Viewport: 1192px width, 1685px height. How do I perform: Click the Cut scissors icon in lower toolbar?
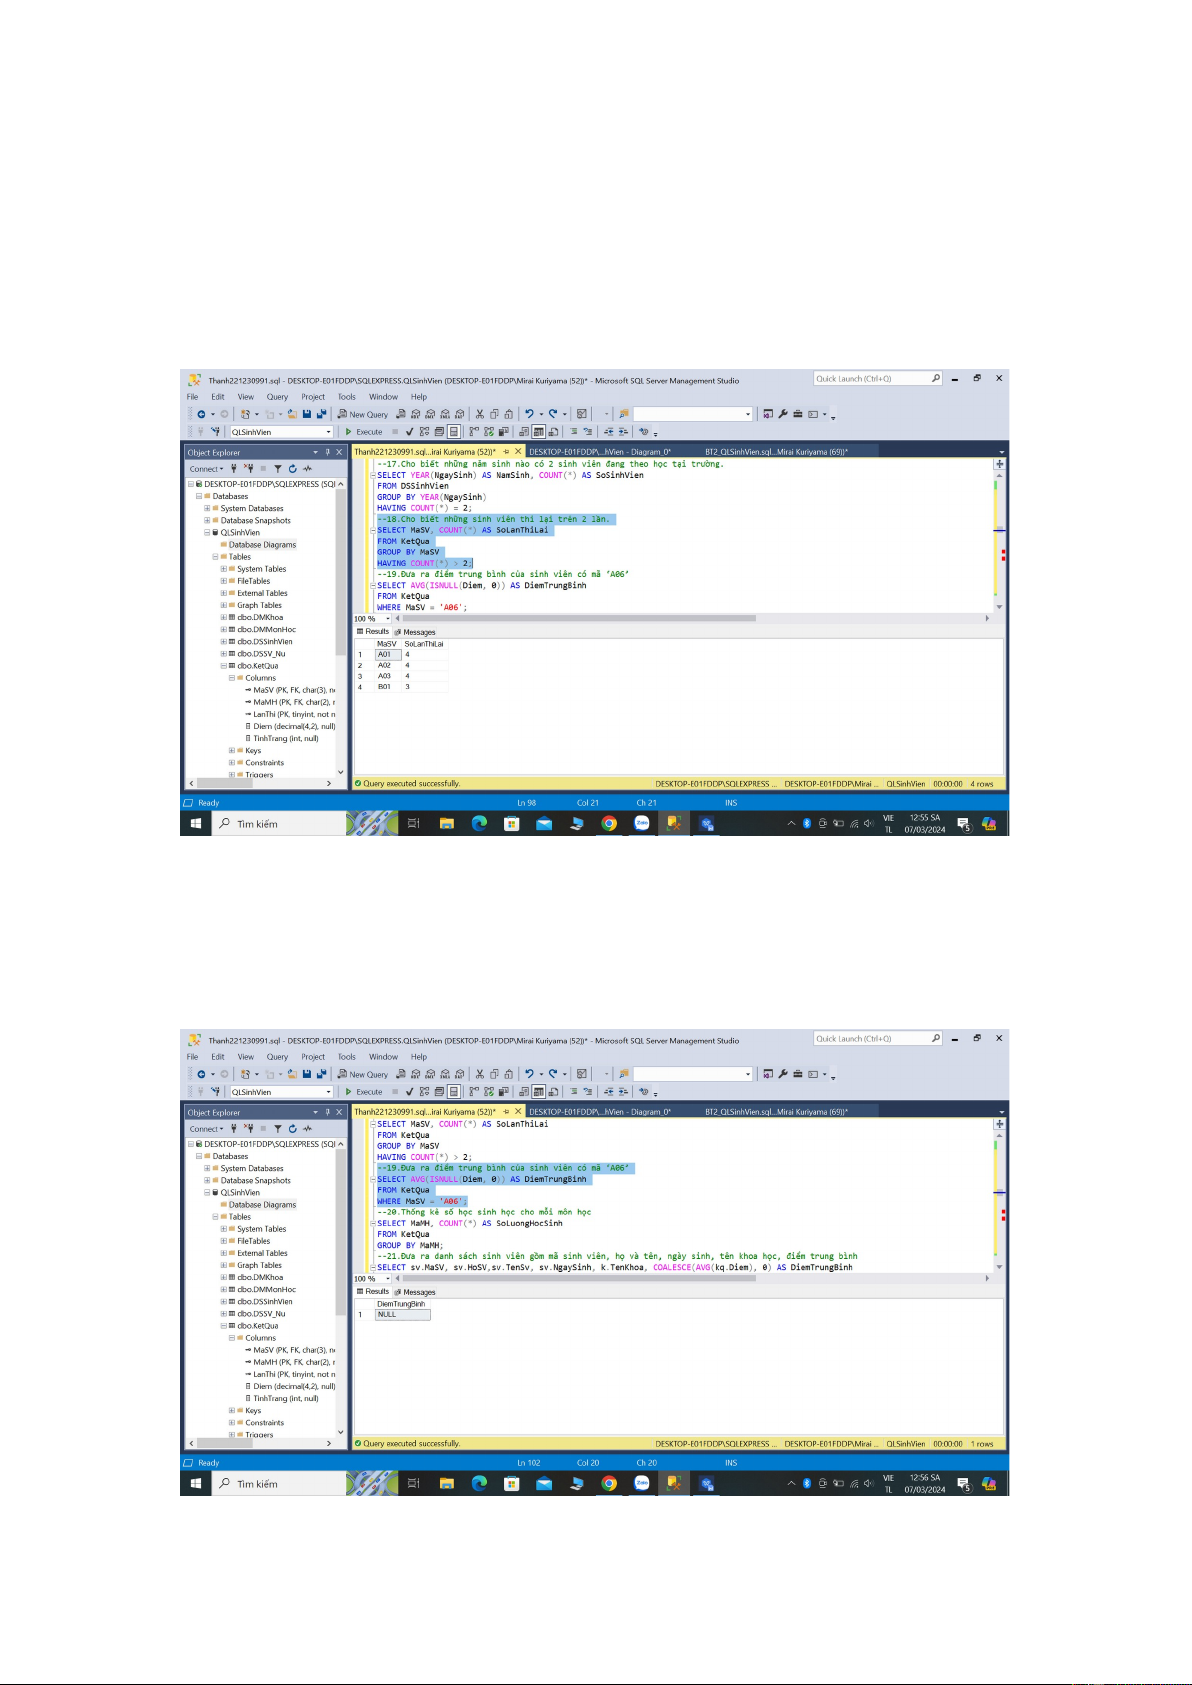coord(480,1074)
